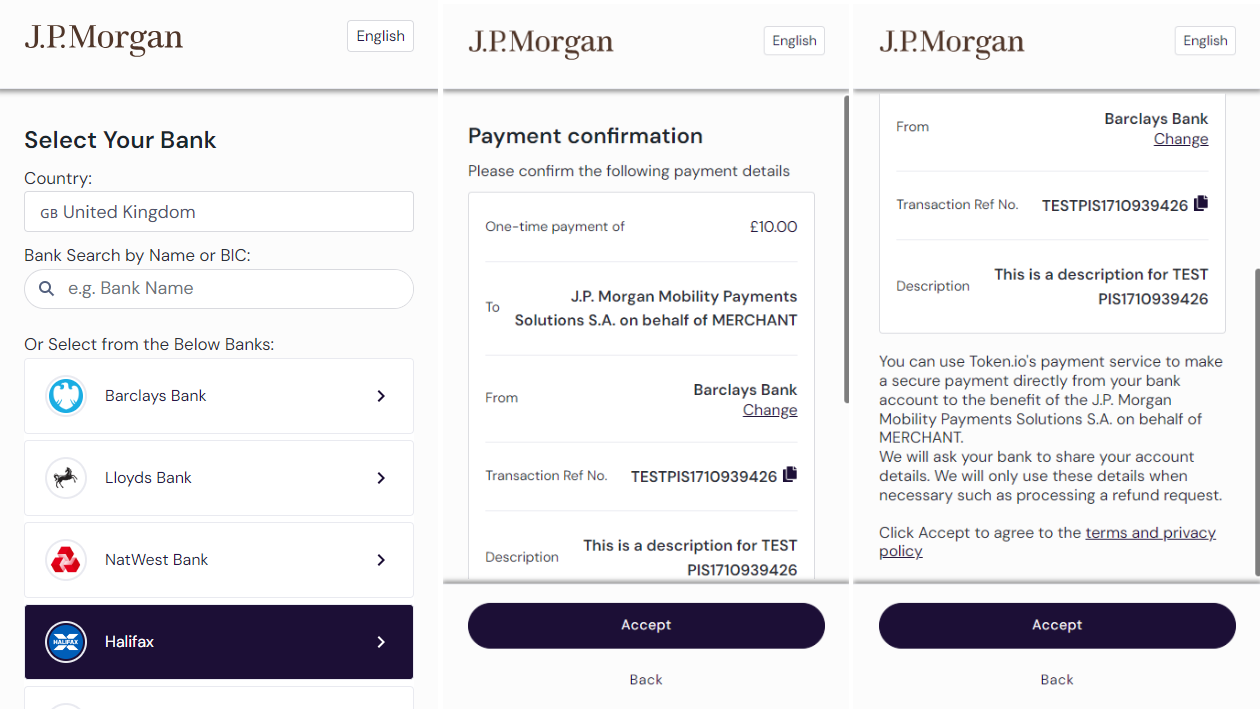Screen dimensions: 1260x709
Task: Click J.P.Morgan logo above Select Your Bank
Action: (x=104, y=39)
